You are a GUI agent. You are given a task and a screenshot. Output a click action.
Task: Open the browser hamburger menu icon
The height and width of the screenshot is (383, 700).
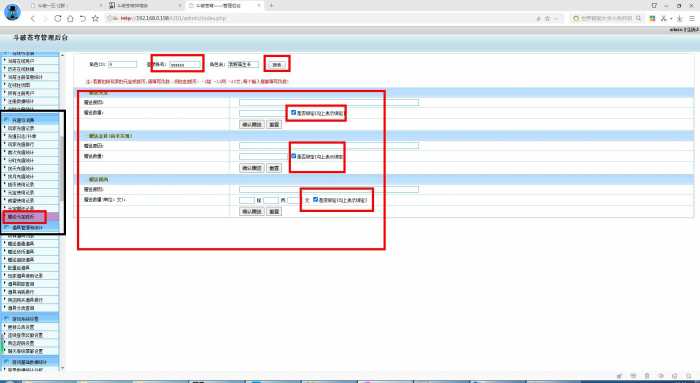[x=692, y=18]
